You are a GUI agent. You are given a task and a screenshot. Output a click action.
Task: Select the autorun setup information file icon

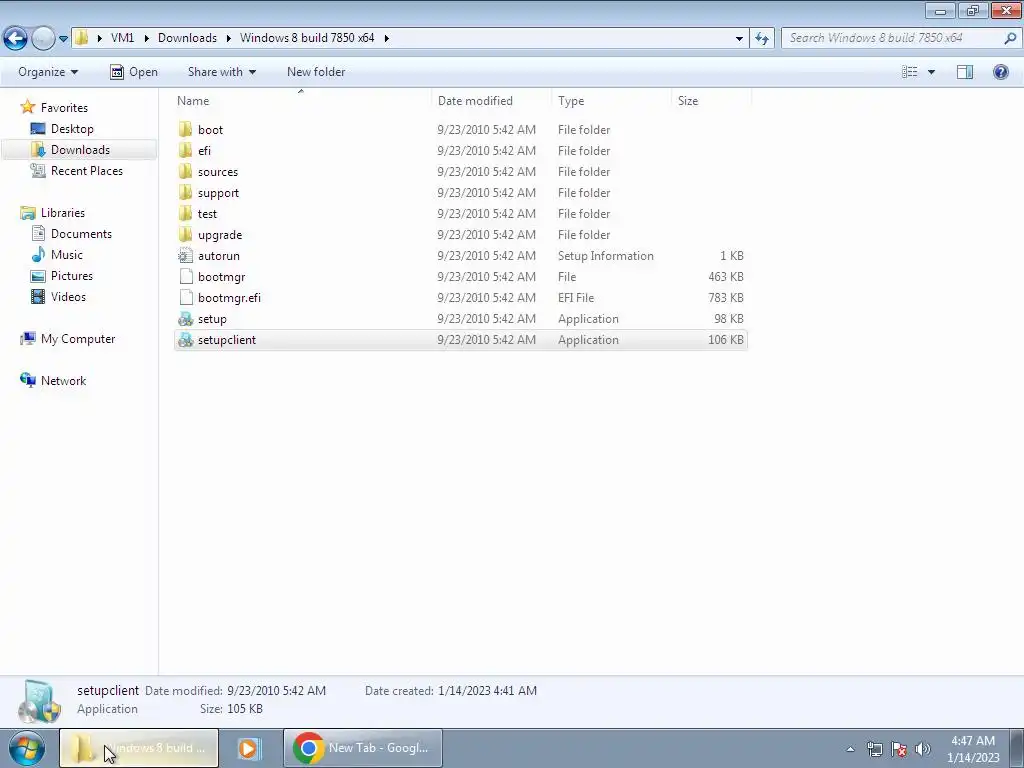pyautogui.click(x=185, y=255)
